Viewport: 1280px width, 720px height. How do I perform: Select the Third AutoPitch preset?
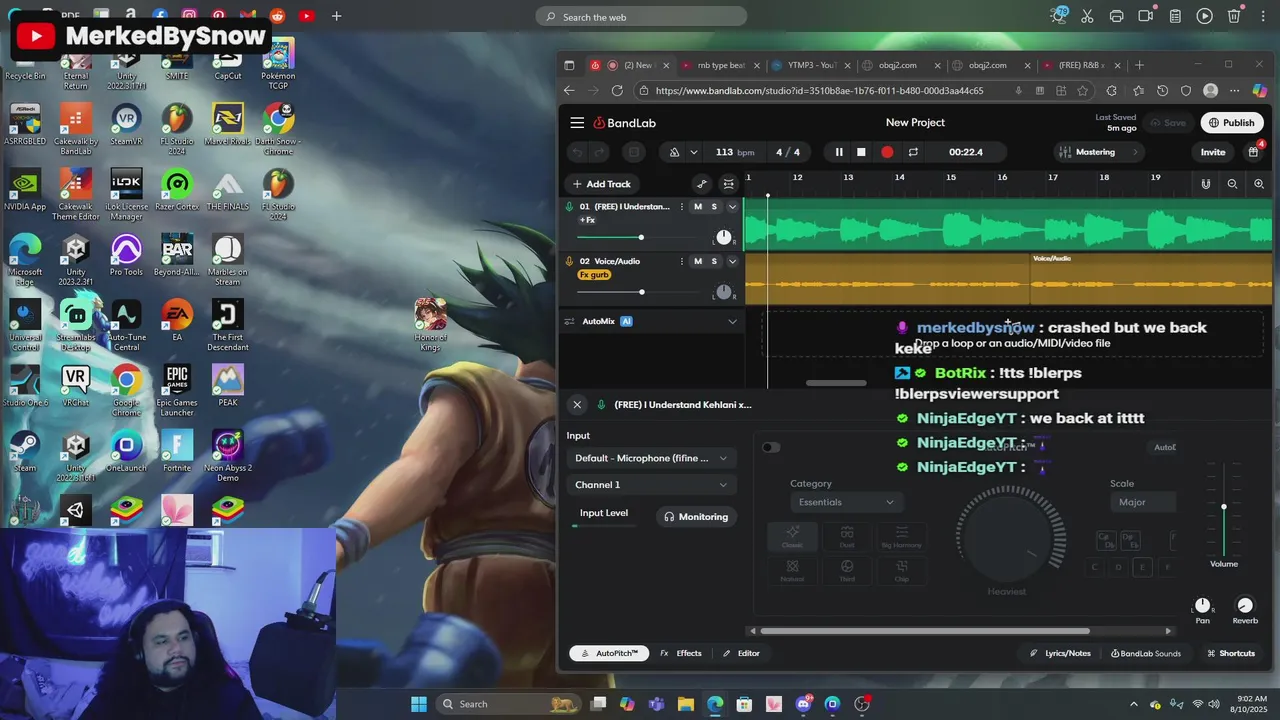(847, 571)
